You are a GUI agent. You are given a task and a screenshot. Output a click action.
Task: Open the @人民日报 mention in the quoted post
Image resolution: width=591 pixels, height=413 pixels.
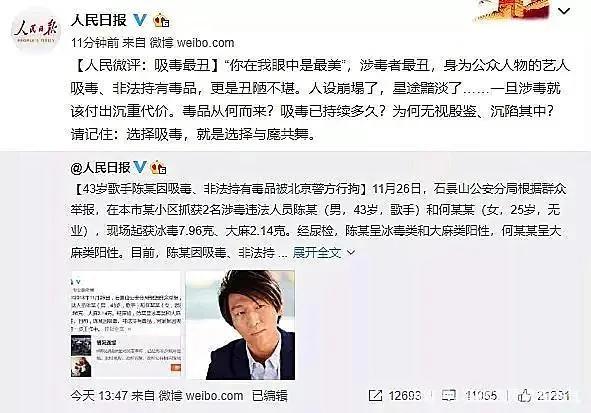pos(100,167)
